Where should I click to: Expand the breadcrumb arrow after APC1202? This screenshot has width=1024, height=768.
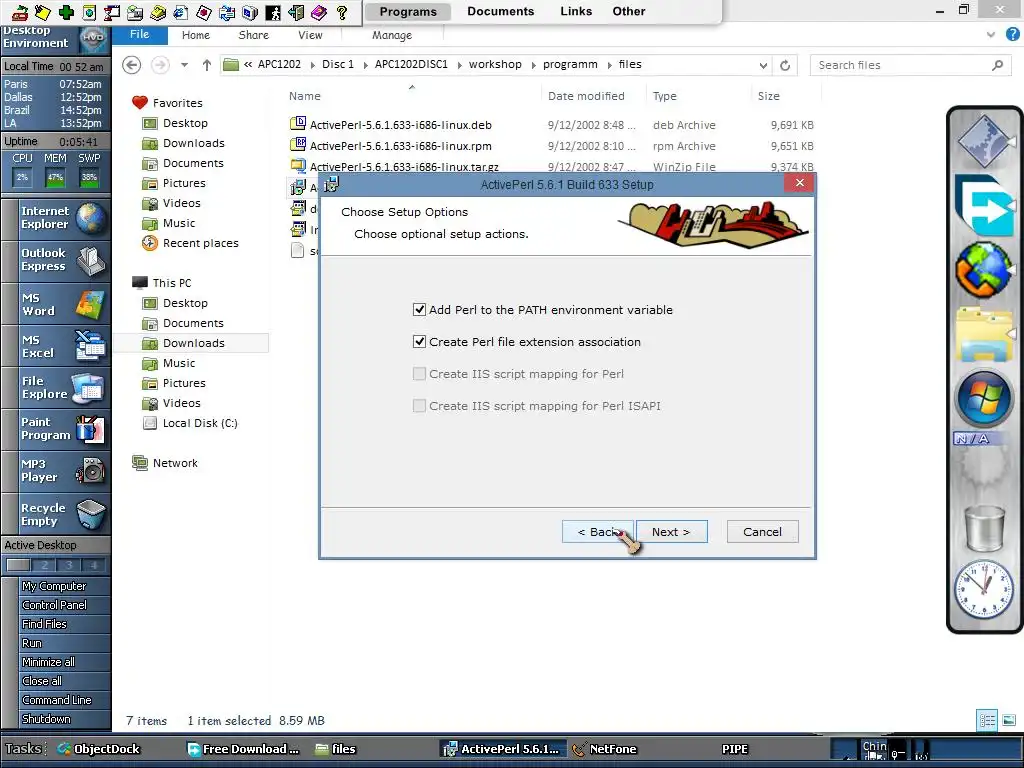[x=312, y=65]
